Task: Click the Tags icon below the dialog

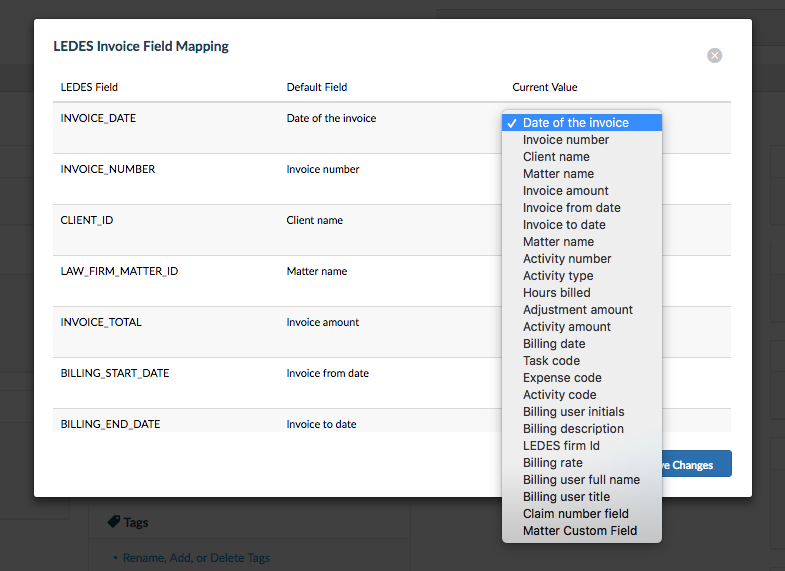Action: [114, 522]
